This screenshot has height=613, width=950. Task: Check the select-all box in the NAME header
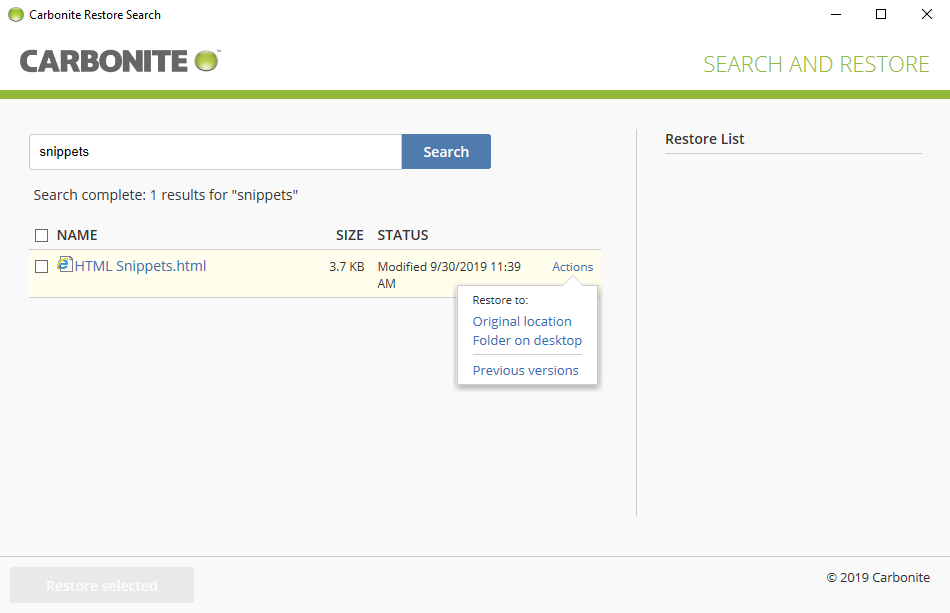click(x=41, y=234)
